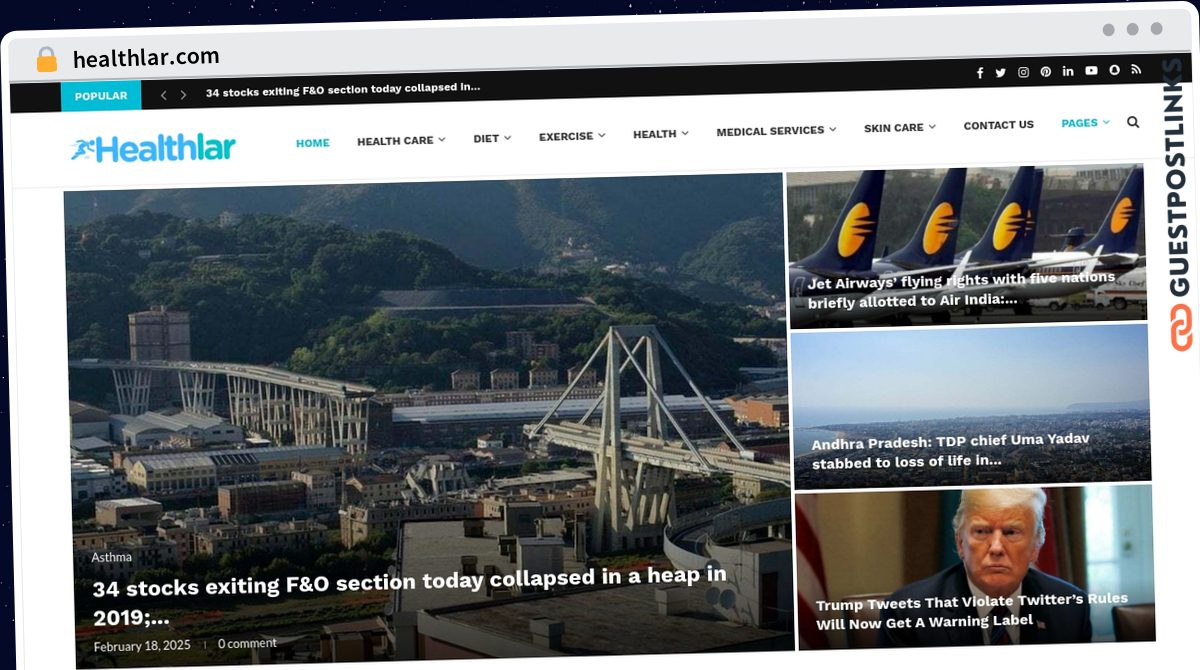Open the Snapchat social icon
1200x670 pixels.
pyautogui.click(x=1114, y=70)
